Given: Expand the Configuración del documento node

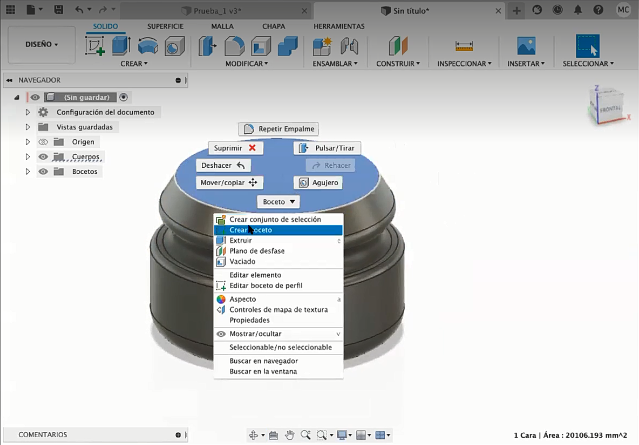Looking at the screenshot, I should coord(28,112).
